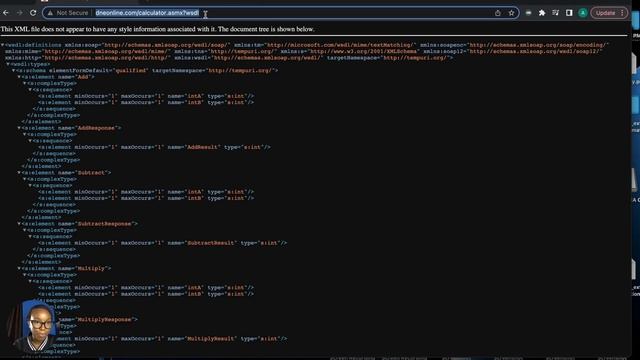
Task: Collapse the element name="Subtract" node
Action: (19, 173)
